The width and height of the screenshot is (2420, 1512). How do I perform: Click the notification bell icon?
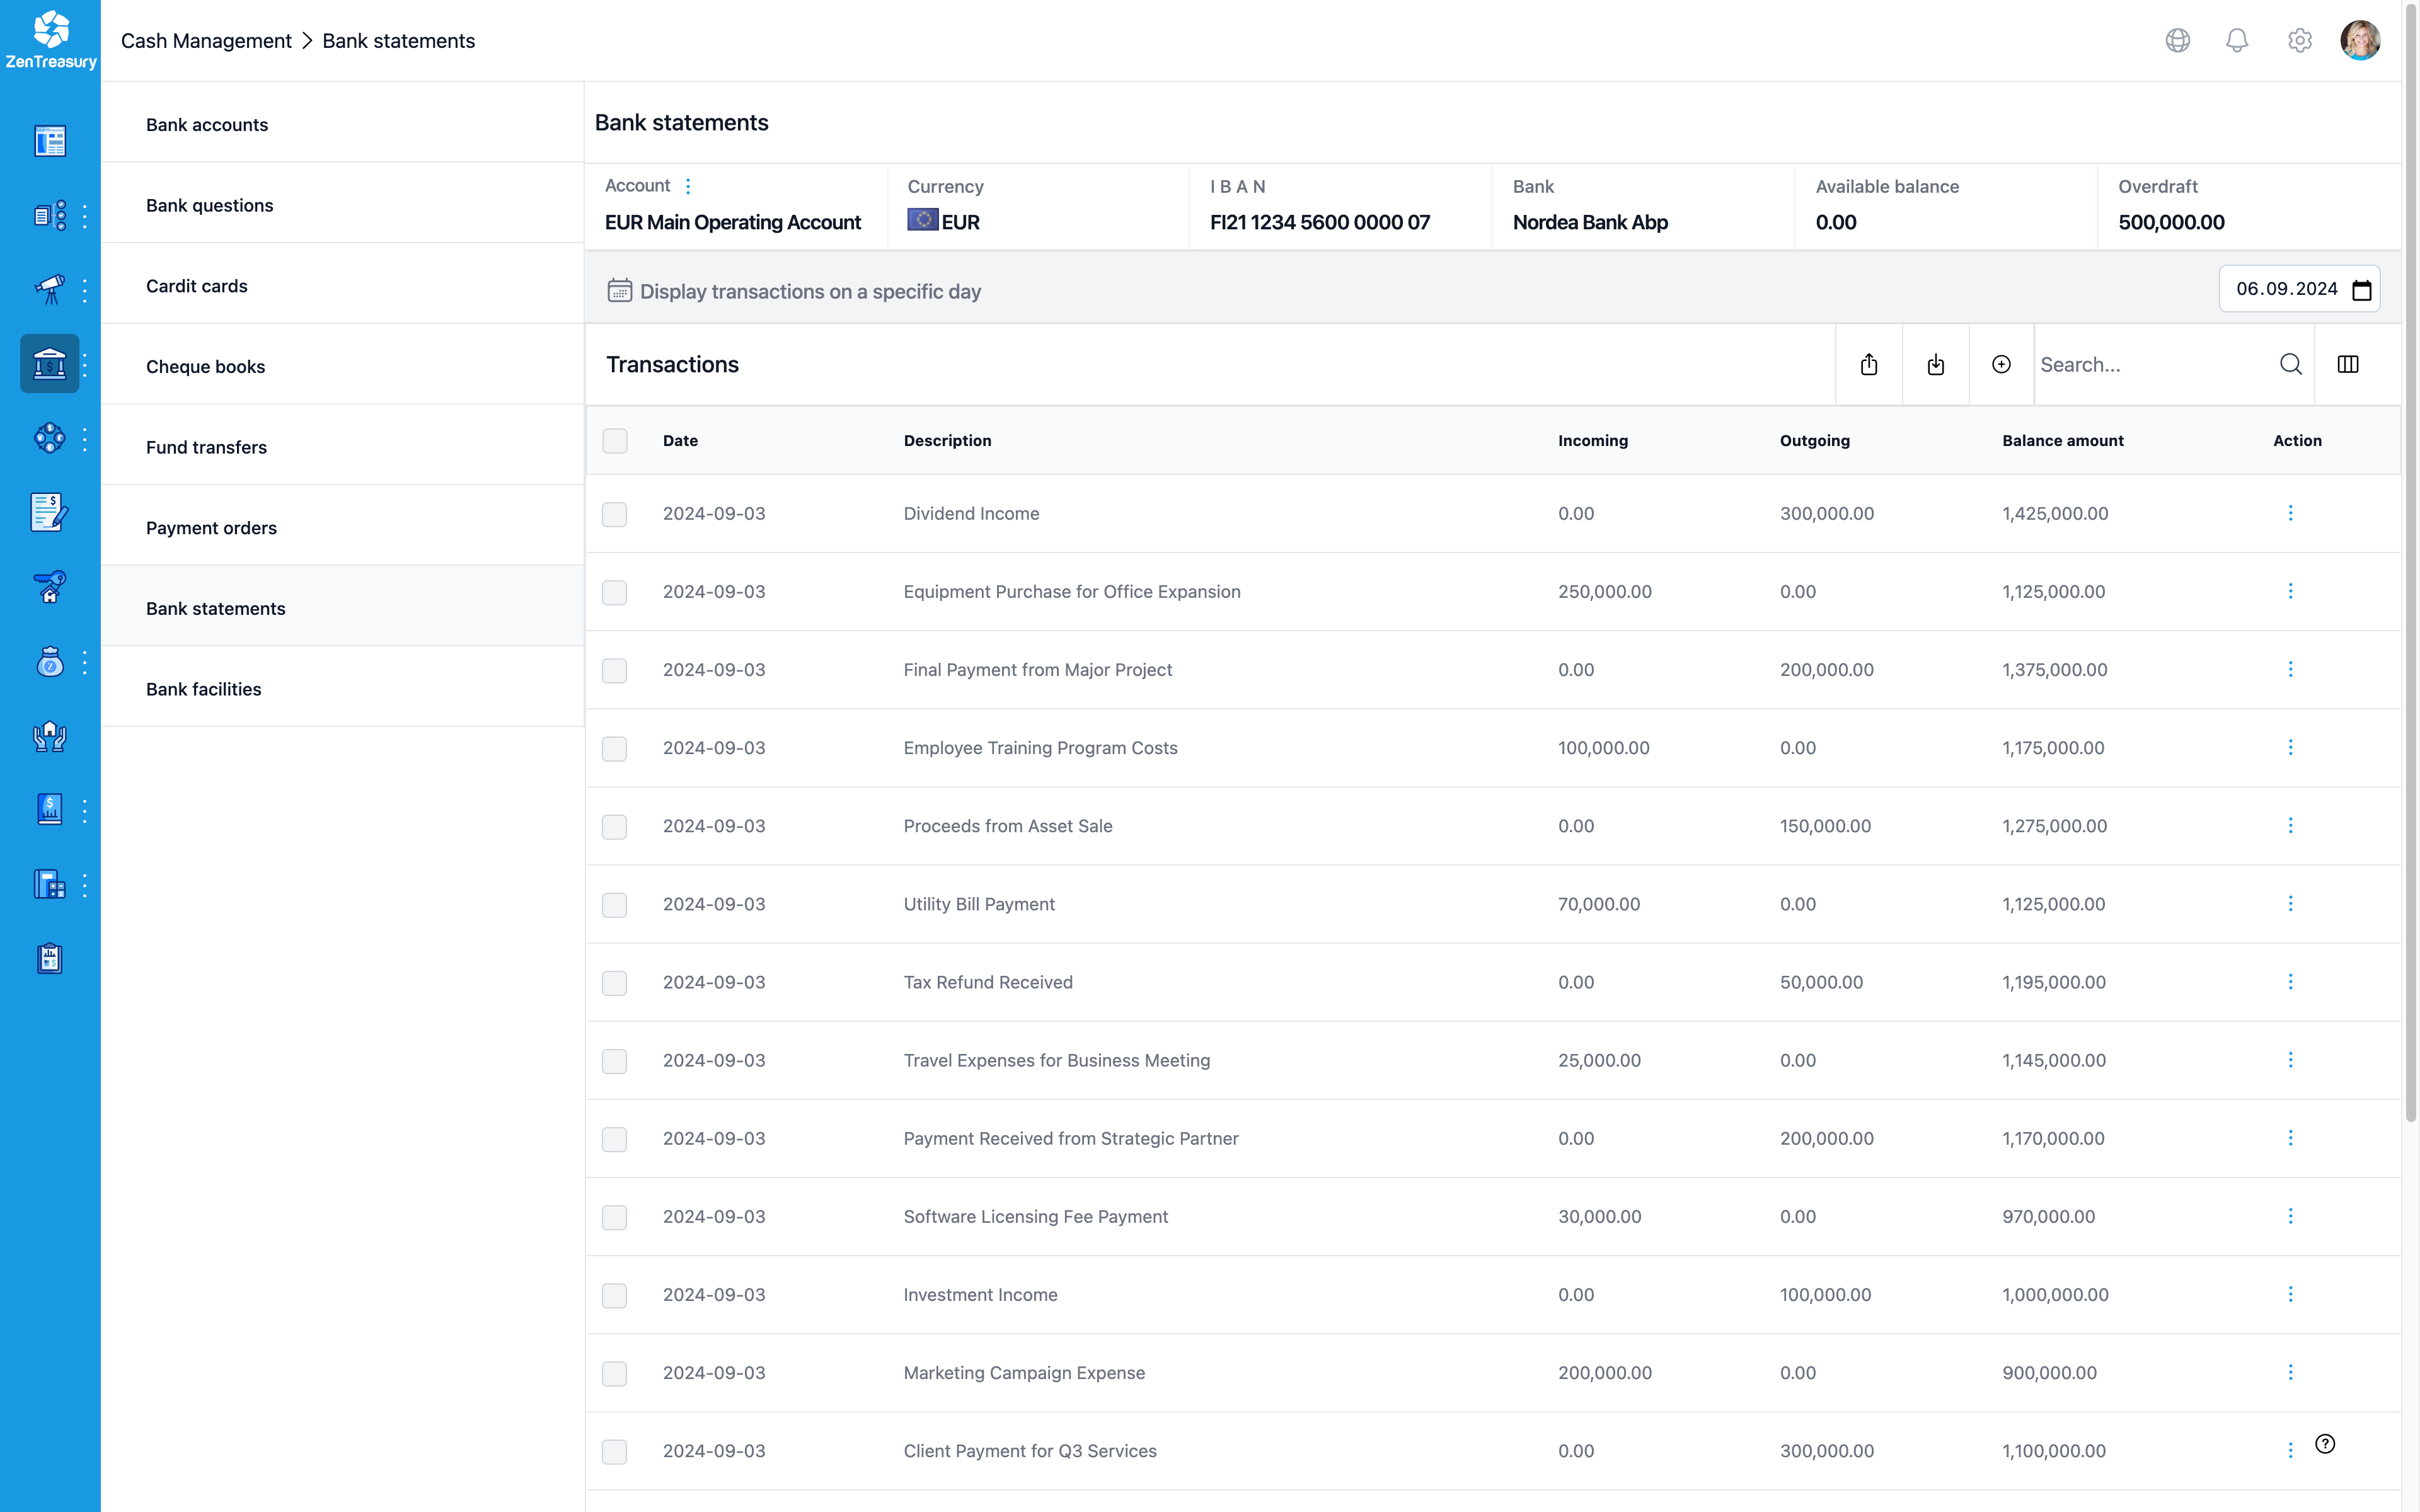(x=2236, y=40)
